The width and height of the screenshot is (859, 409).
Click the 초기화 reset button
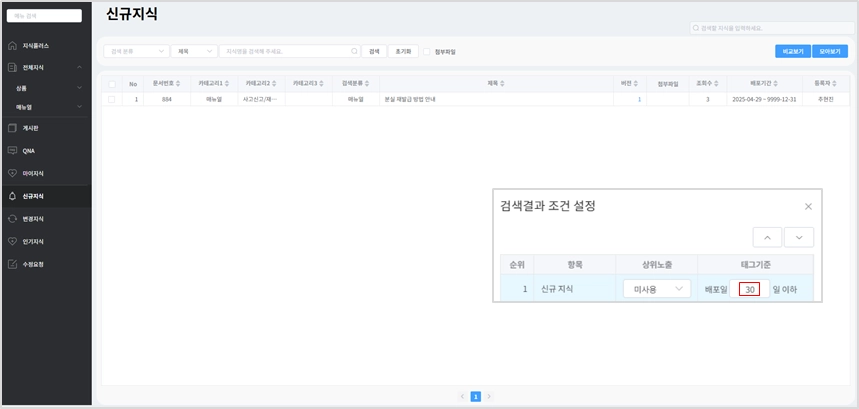coord(403,51)
